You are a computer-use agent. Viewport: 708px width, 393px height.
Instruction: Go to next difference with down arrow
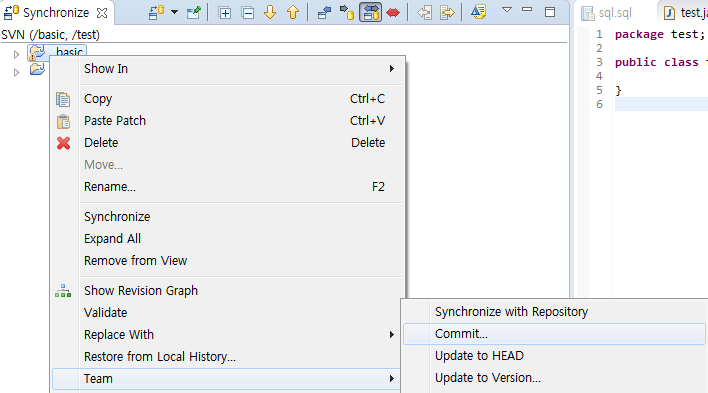click(270, 12)
